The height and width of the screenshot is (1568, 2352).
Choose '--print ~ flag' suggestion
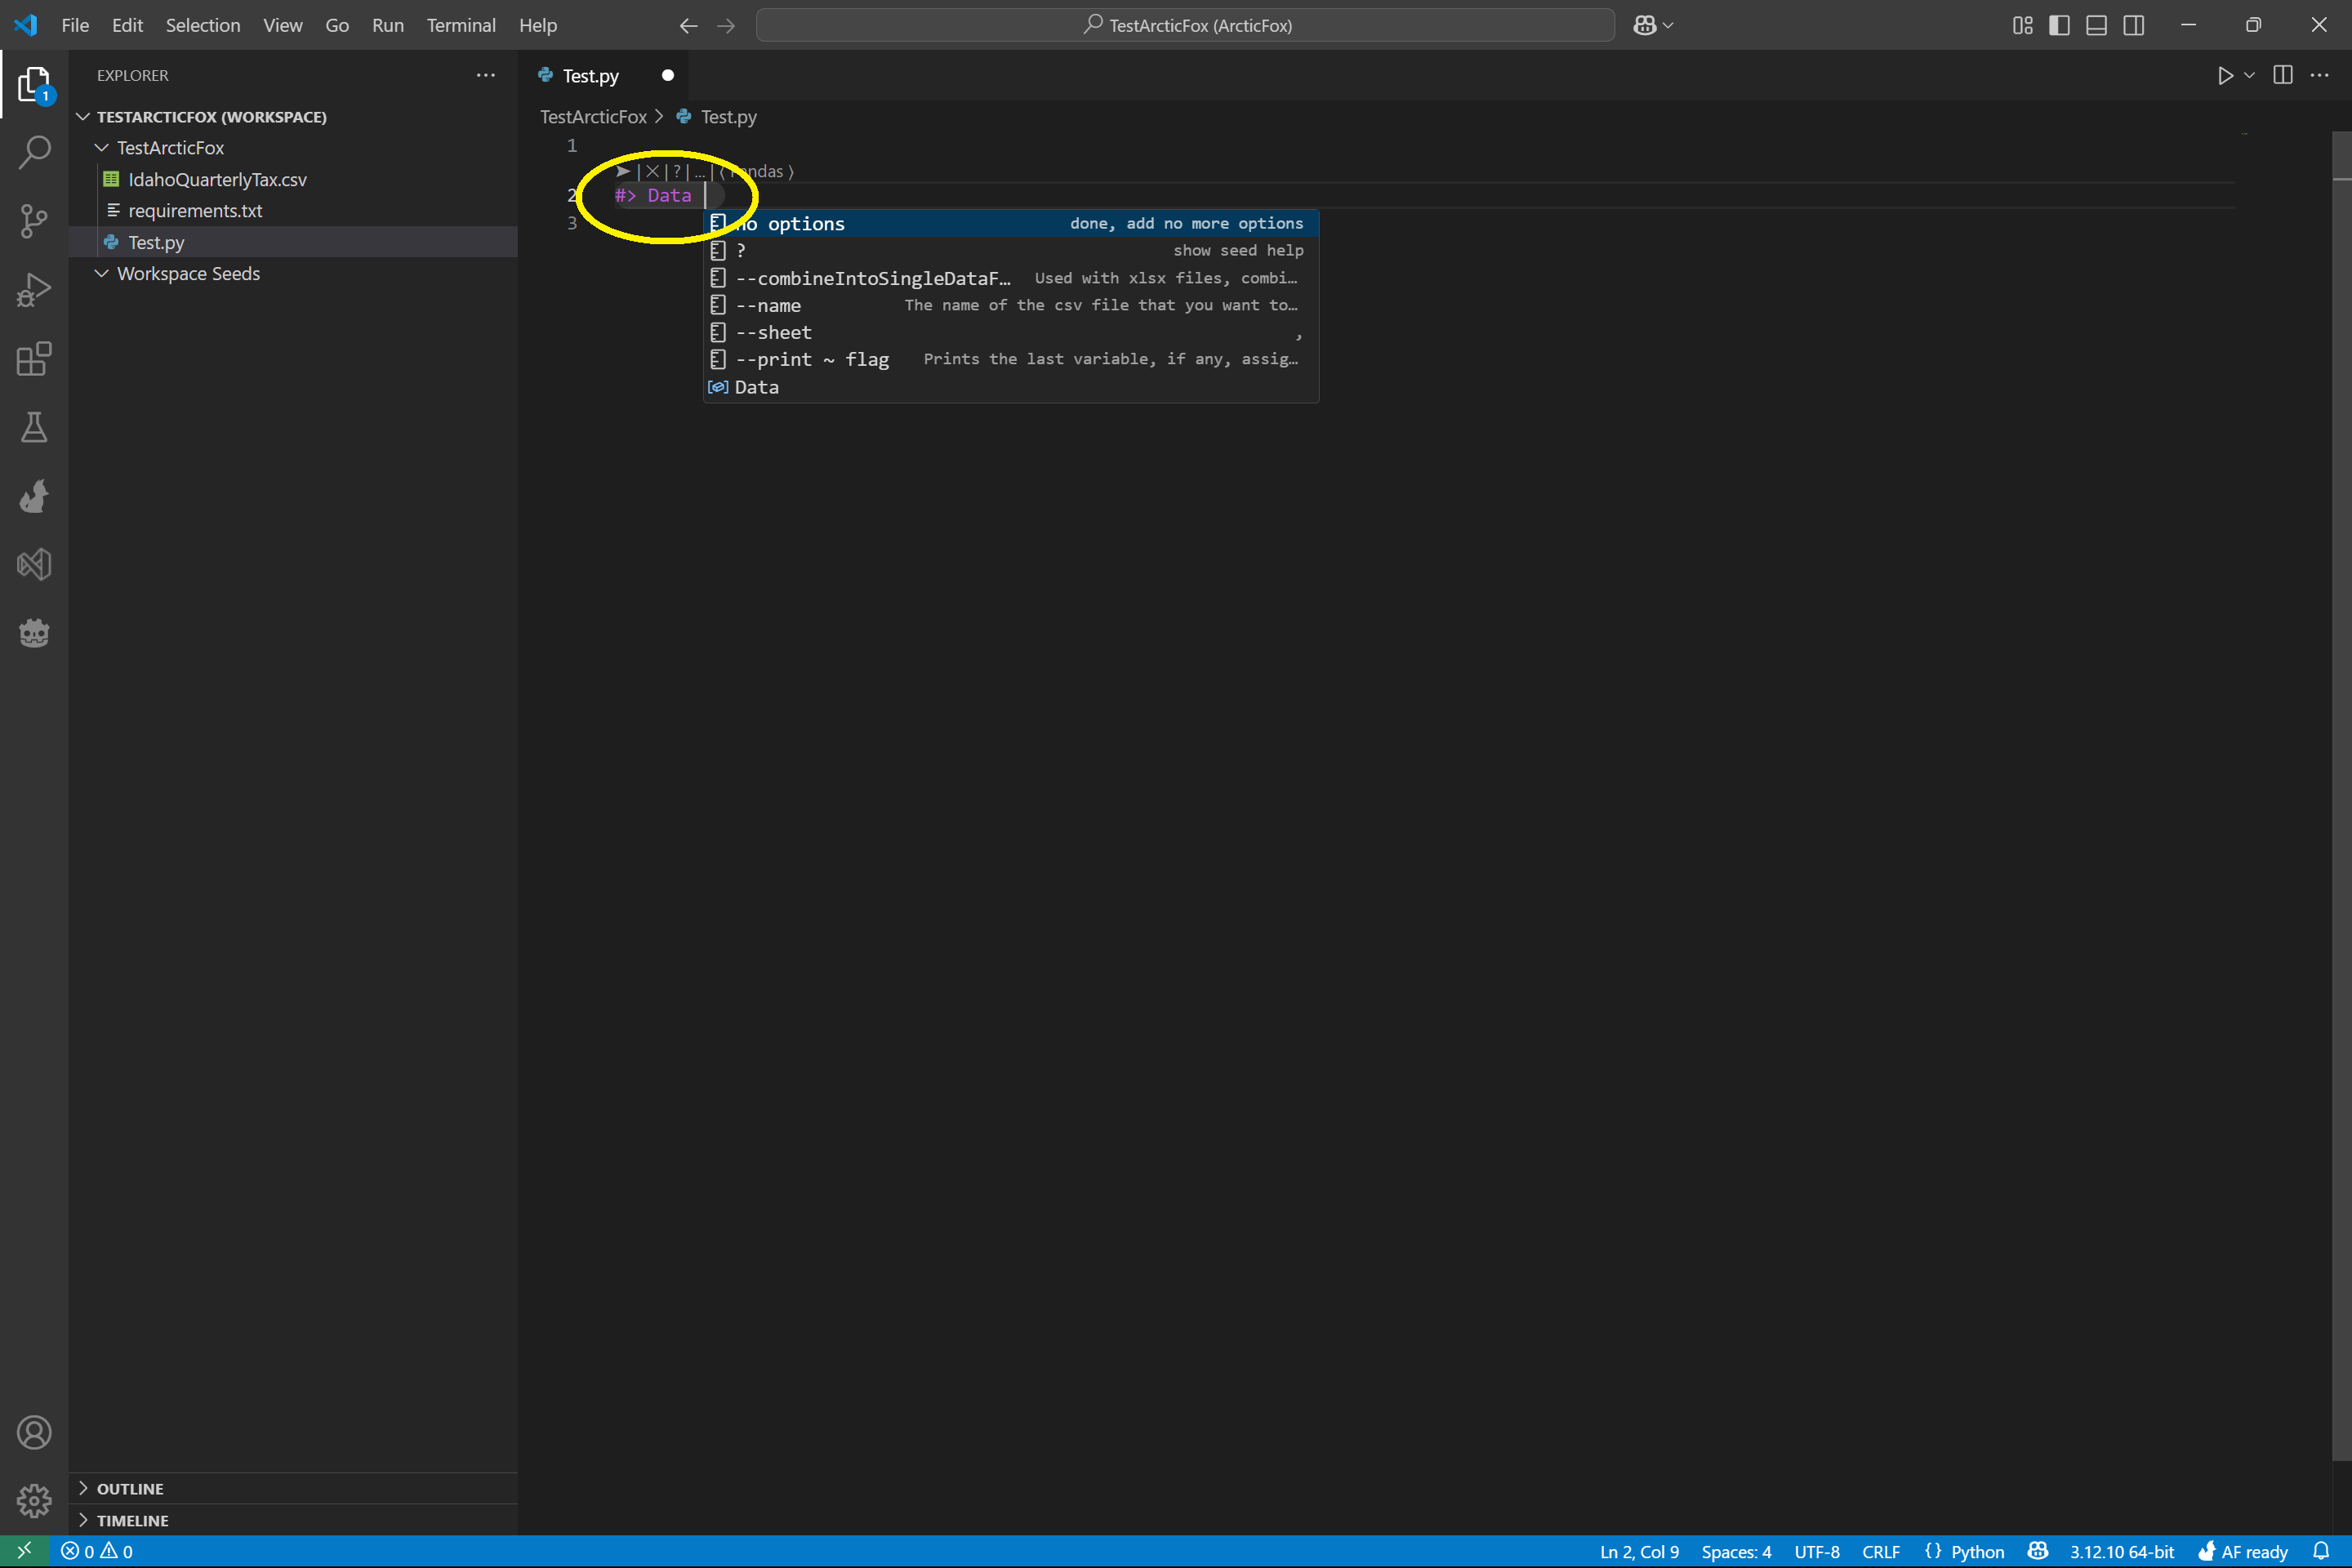pyautogui.click(x=1011, y=359)
